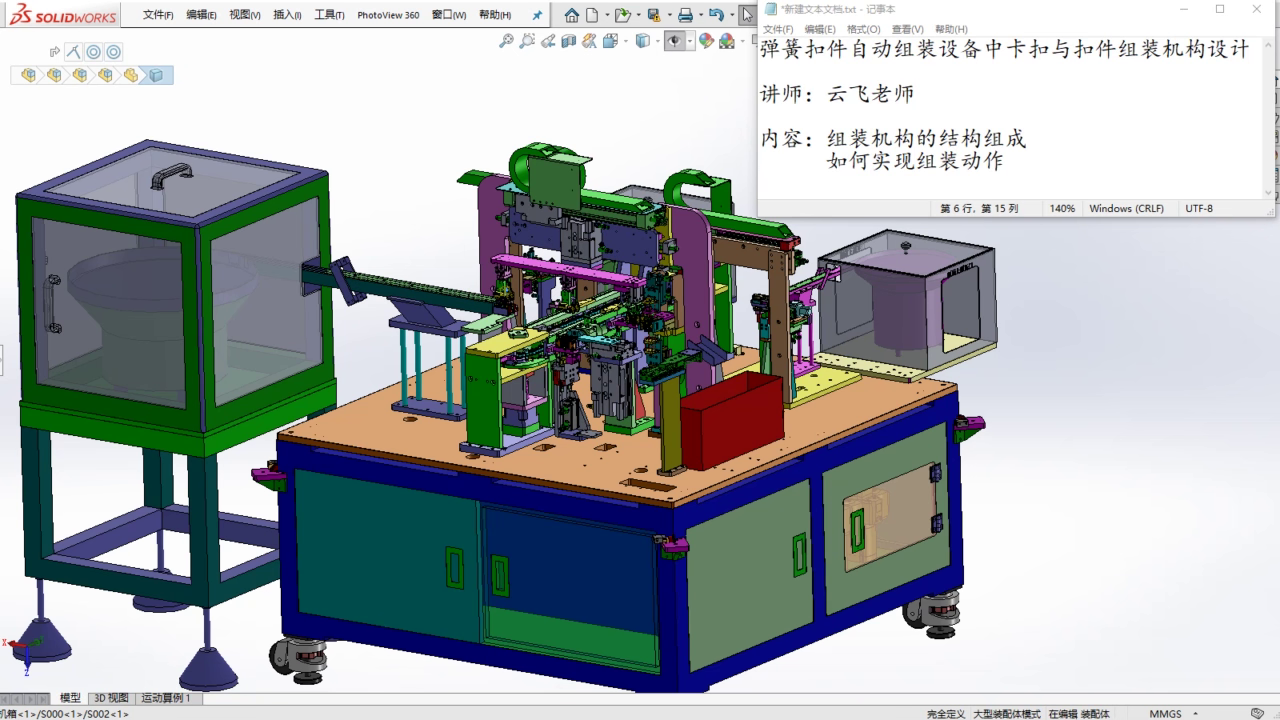Open the 工具(T) menu
Screen dimensions: 1280x720
[x=329, y=15]
